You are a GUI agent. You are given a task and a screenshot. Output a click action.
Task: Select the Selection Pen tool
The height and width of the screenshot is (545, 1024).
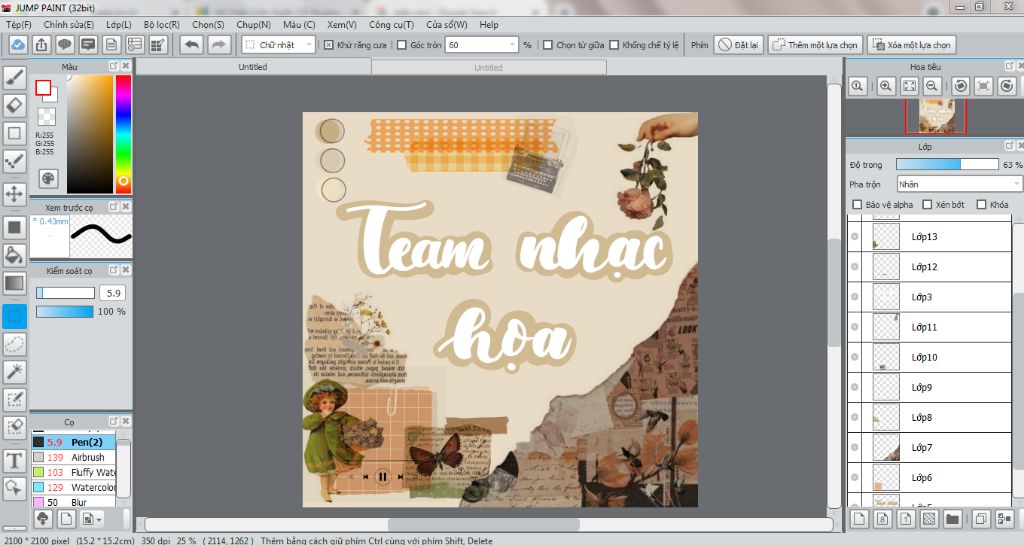pos(14,399)
